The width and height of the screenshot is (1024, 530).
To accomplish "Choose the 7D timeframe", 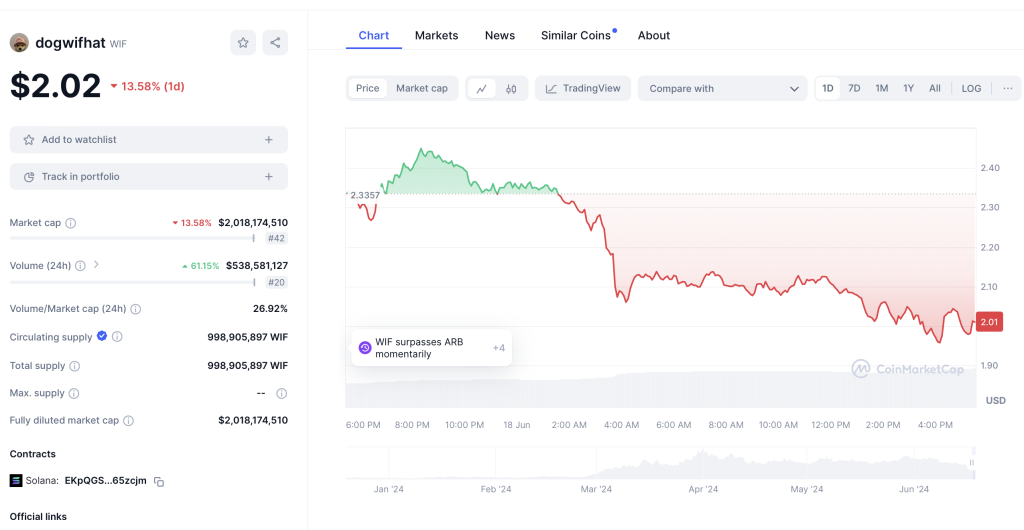I will point(854,89).
